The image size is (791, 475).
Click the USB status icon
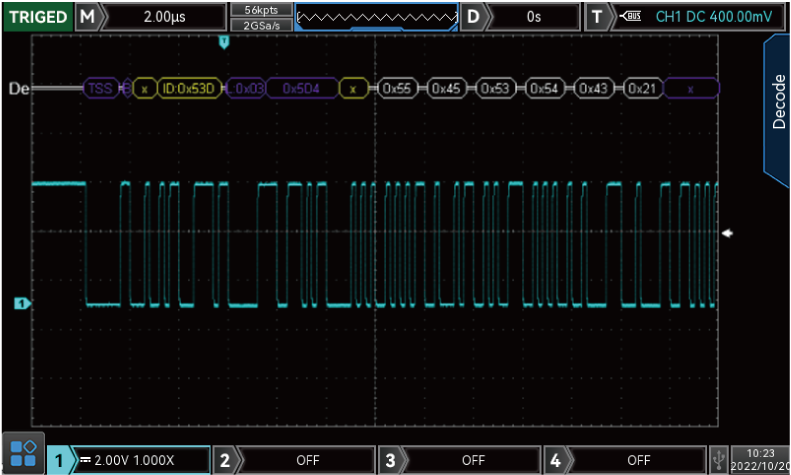718,460
